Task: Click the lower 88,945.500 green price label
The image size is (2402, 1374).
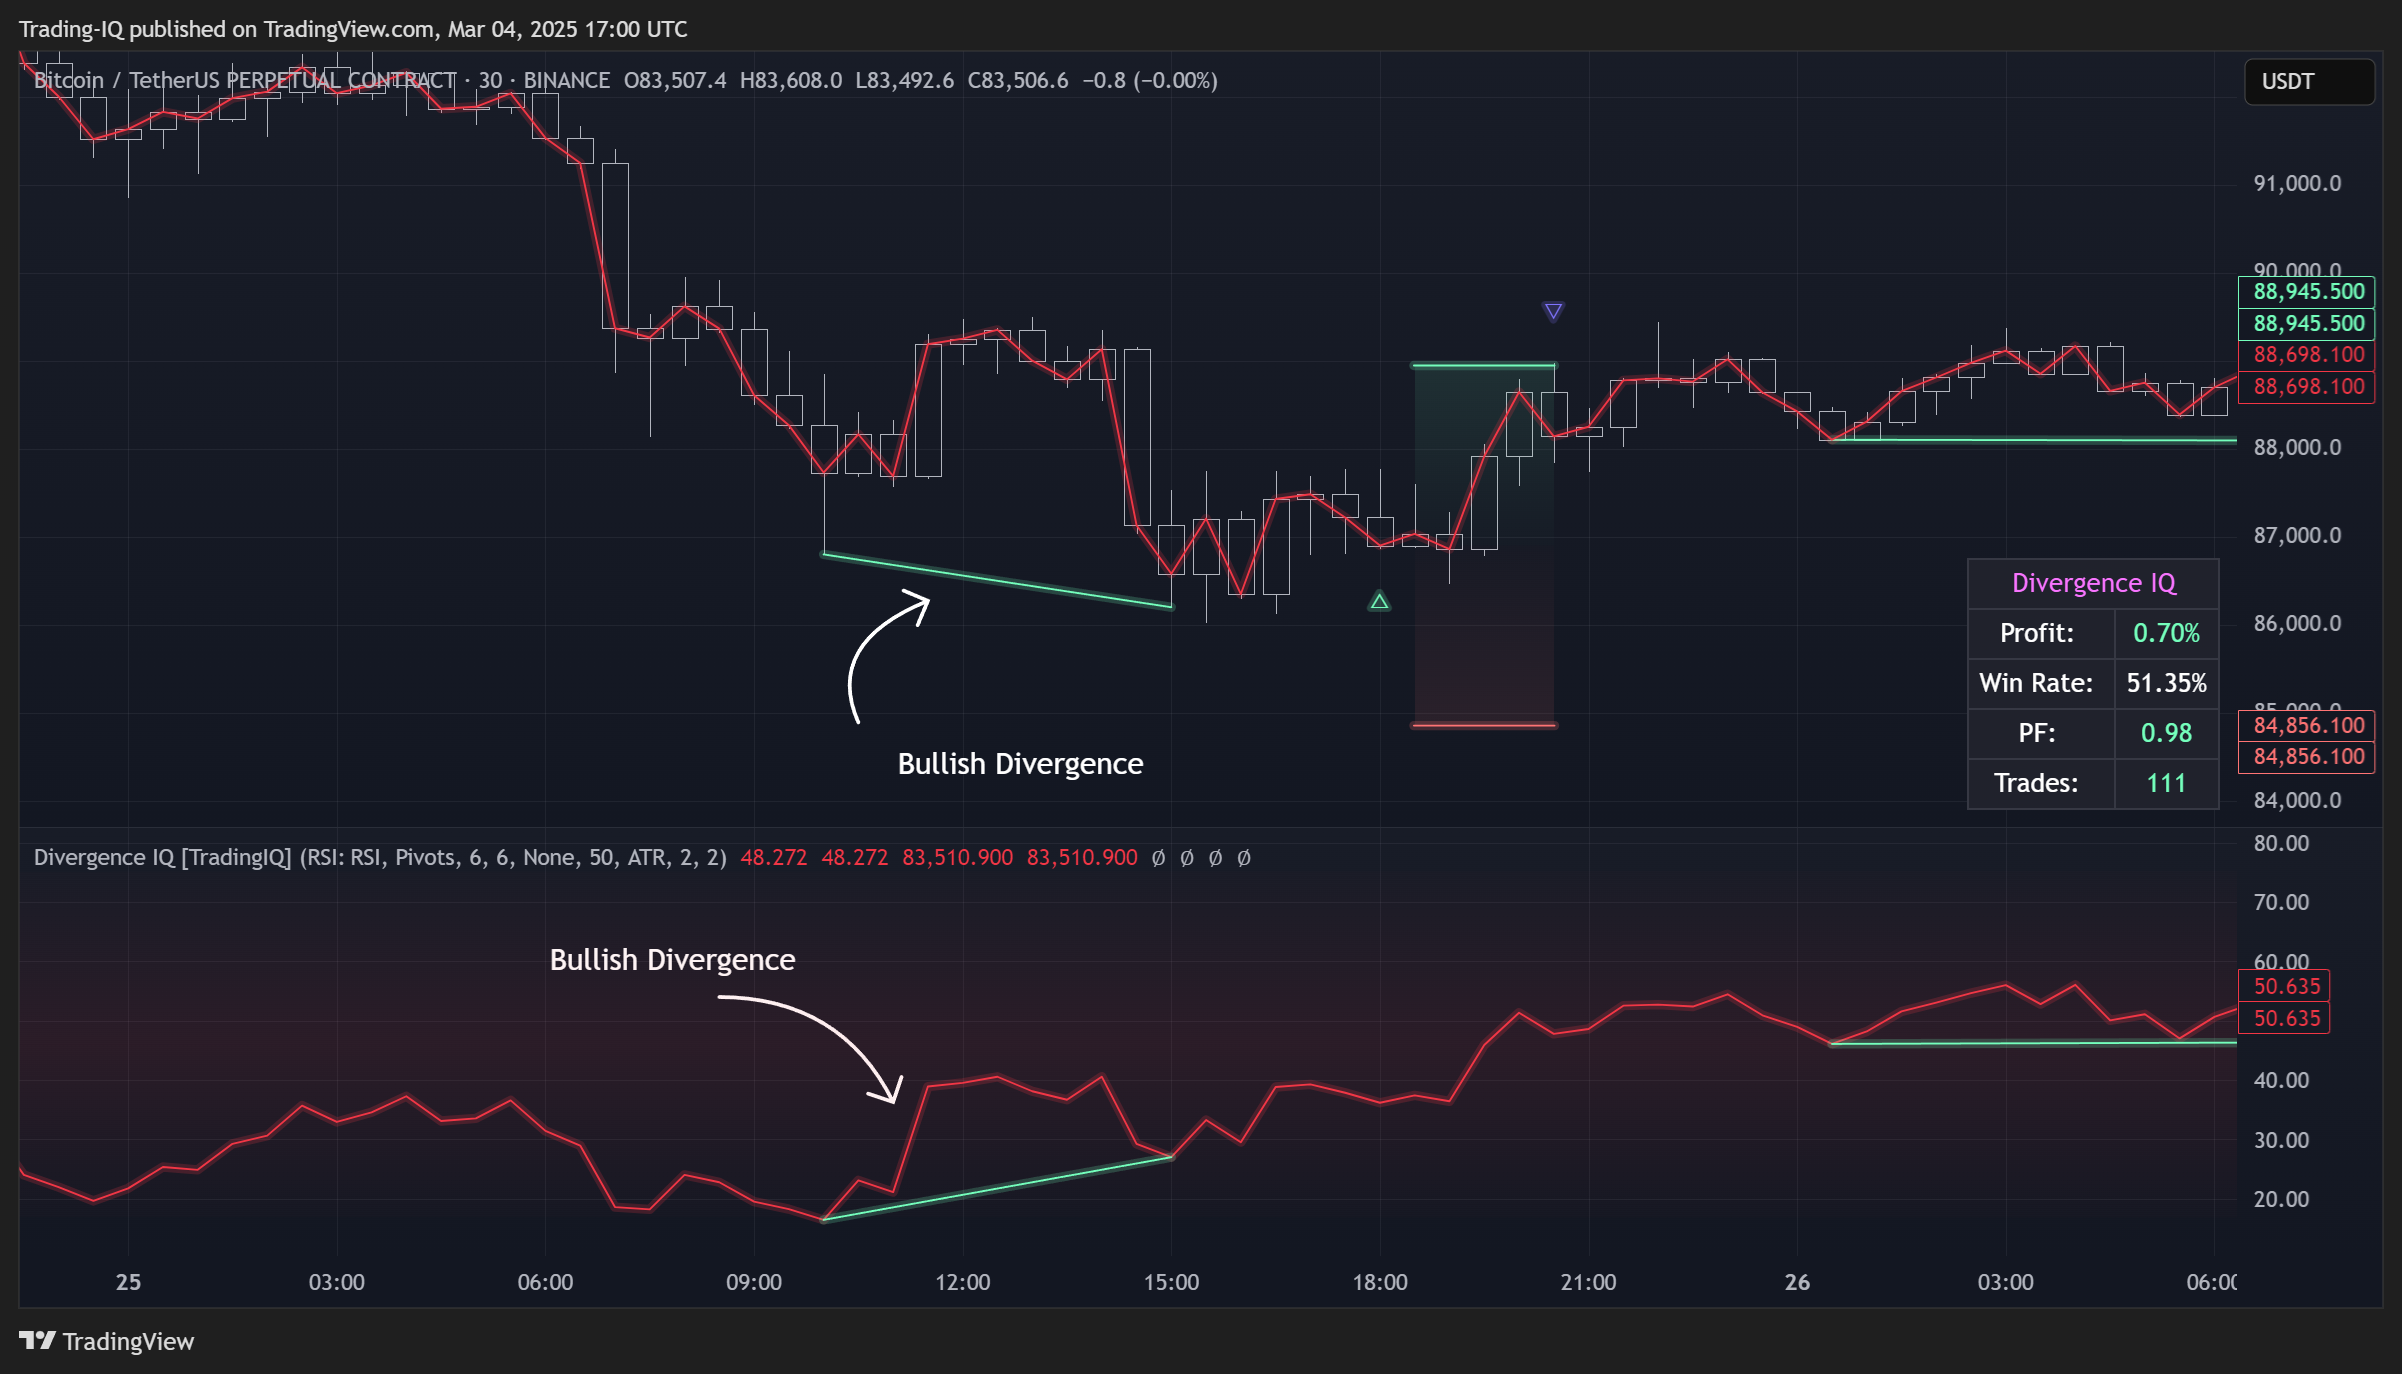Action: click(2308, 324)
